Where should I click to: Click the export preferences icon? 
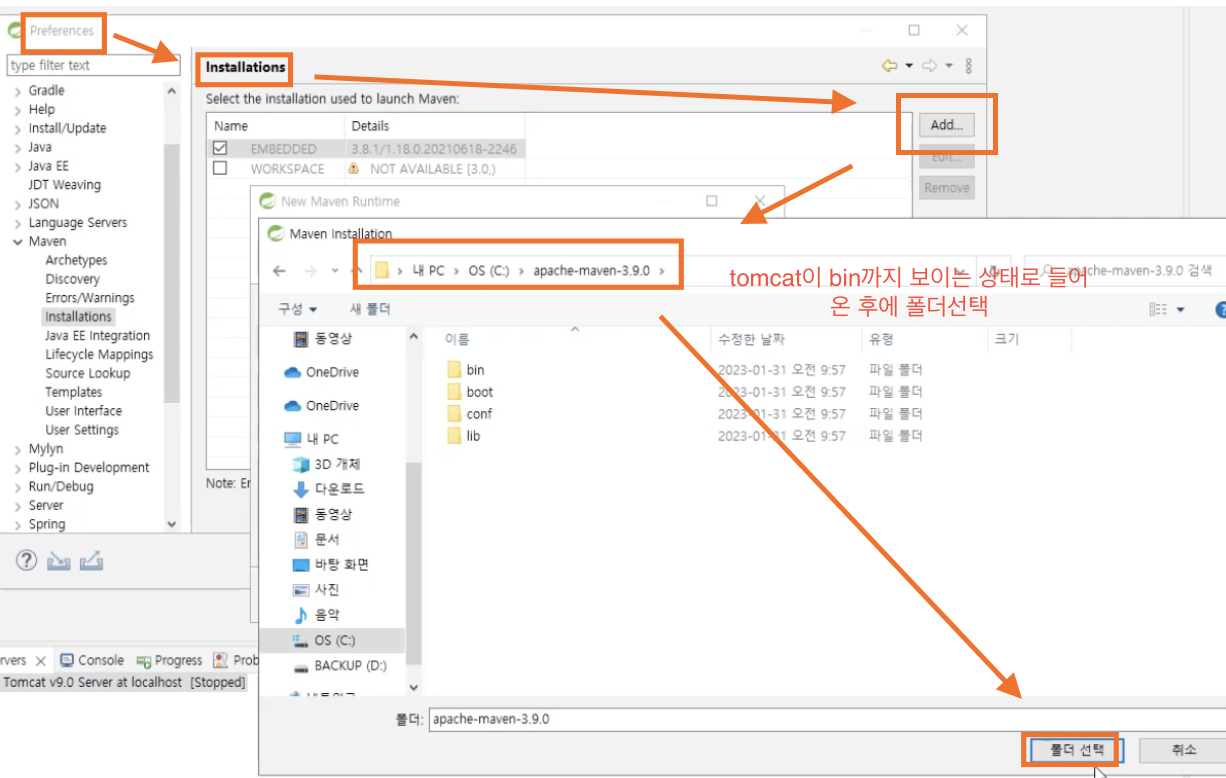tap(91, 561)
